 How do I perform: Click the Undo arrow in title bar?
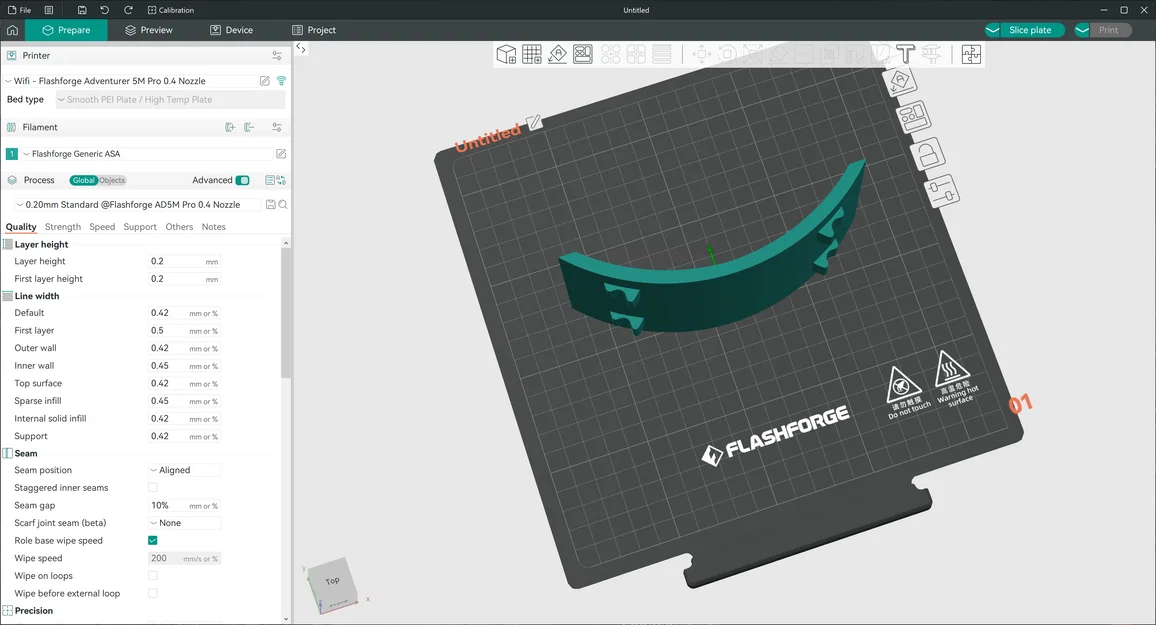105,10
